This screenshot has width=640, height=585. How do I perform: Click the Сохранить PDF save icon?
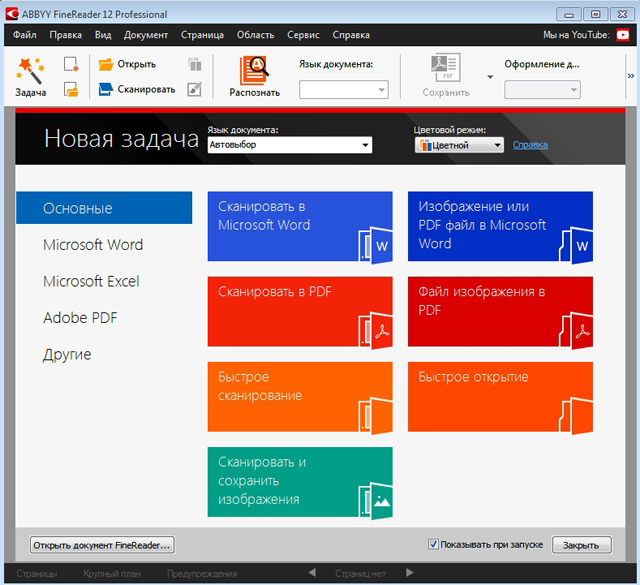pos(446,68)
